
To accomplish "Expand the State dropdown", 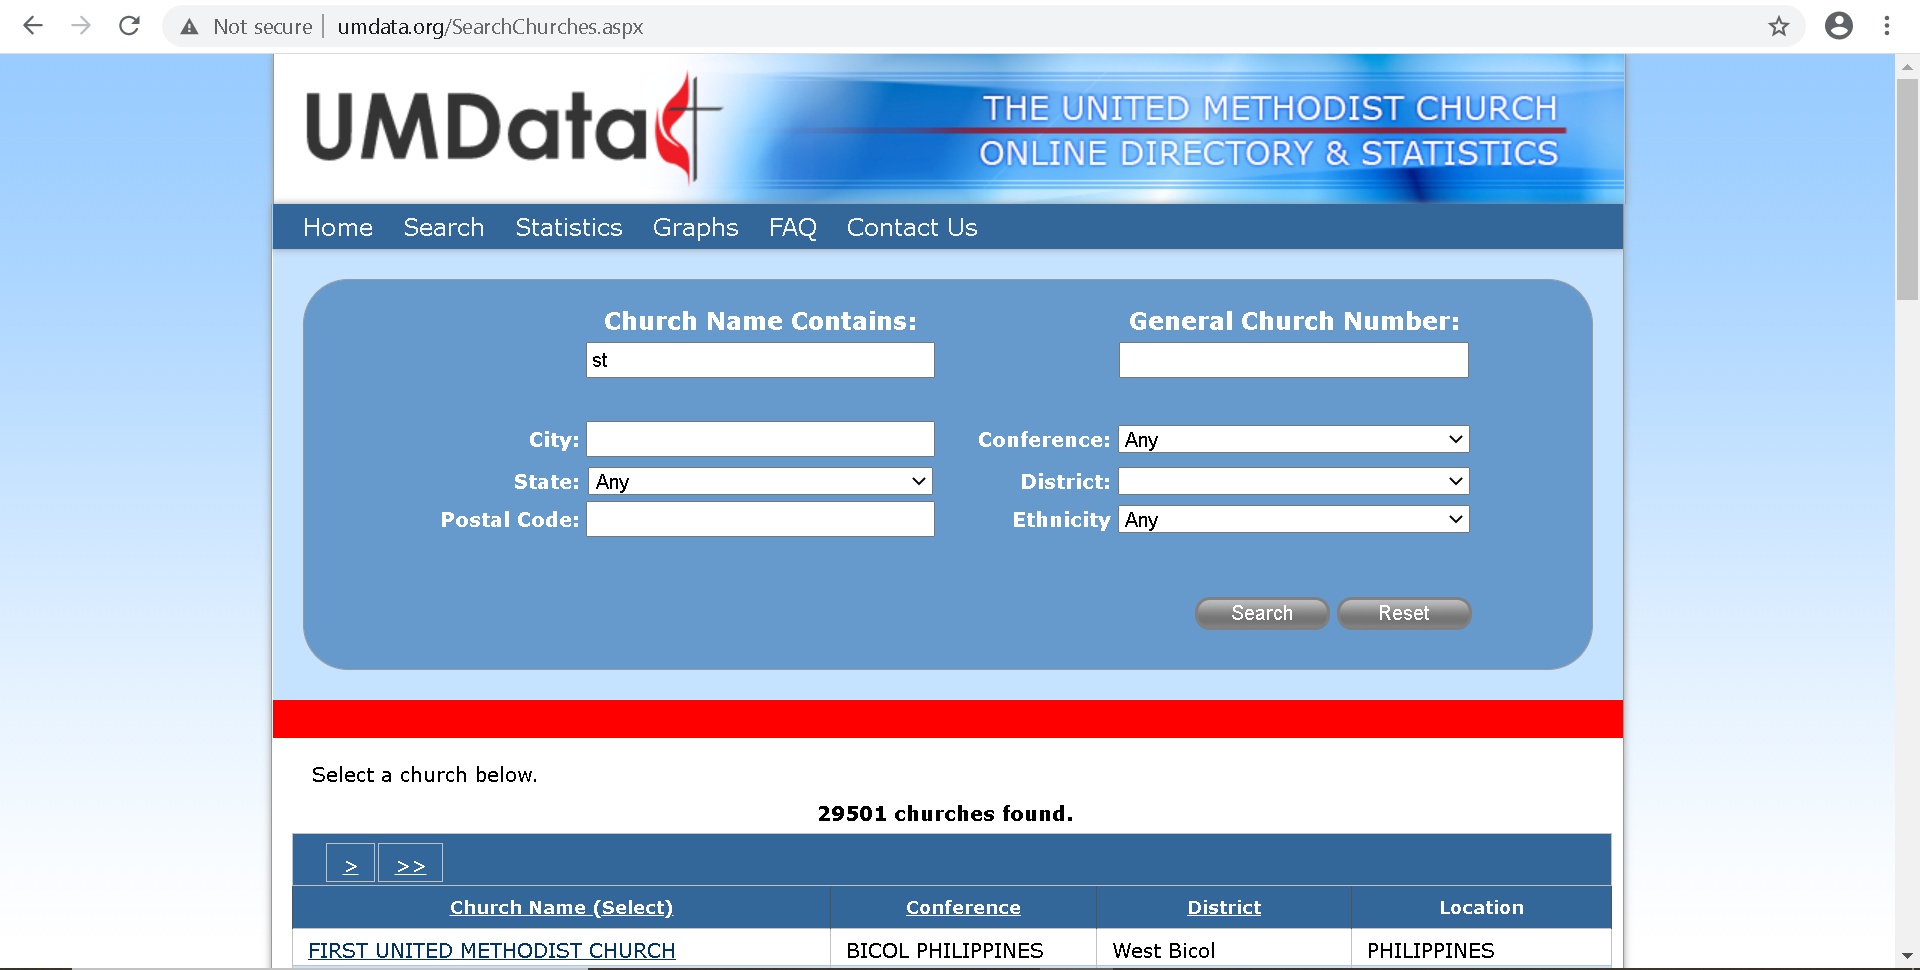I will [x=760, y=481].
